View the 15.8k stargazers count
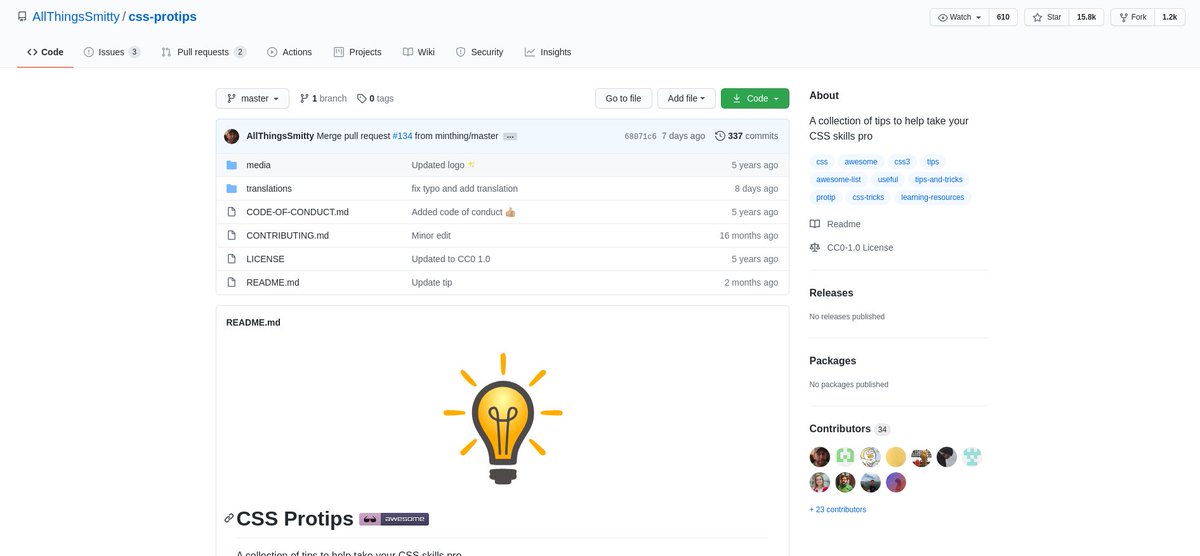 1085,17
